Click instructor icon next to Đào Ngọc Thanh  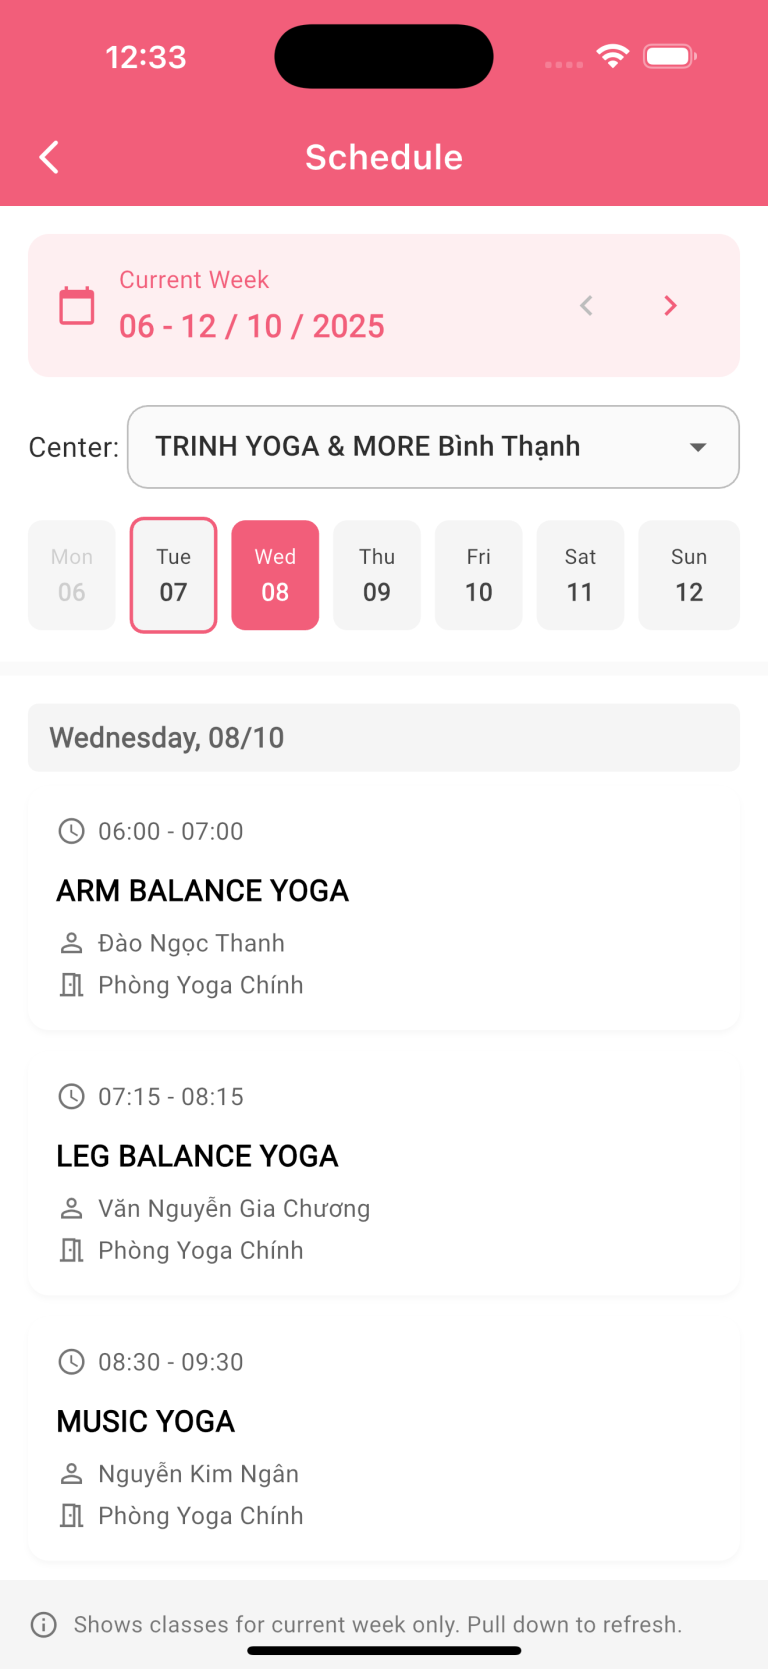[x=72, y=943]
